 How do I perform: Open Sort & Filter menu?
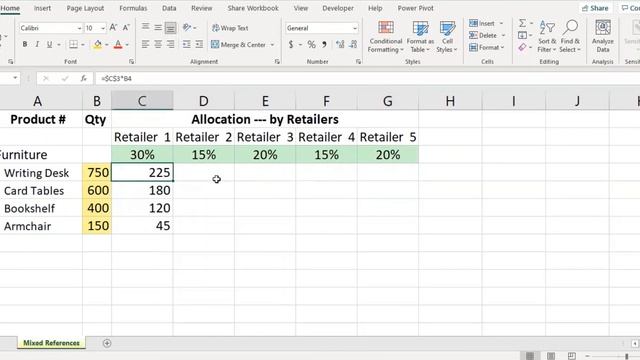547,37
